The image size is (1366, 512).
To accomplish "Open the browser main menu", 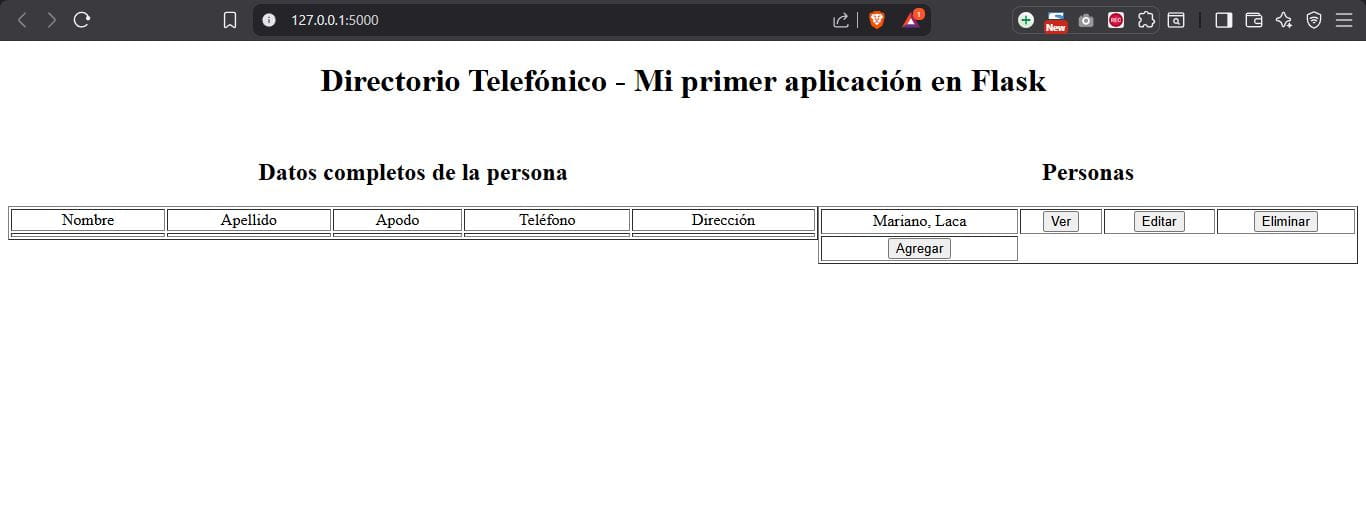I will pyautogui.click(x=1344, y=19).
